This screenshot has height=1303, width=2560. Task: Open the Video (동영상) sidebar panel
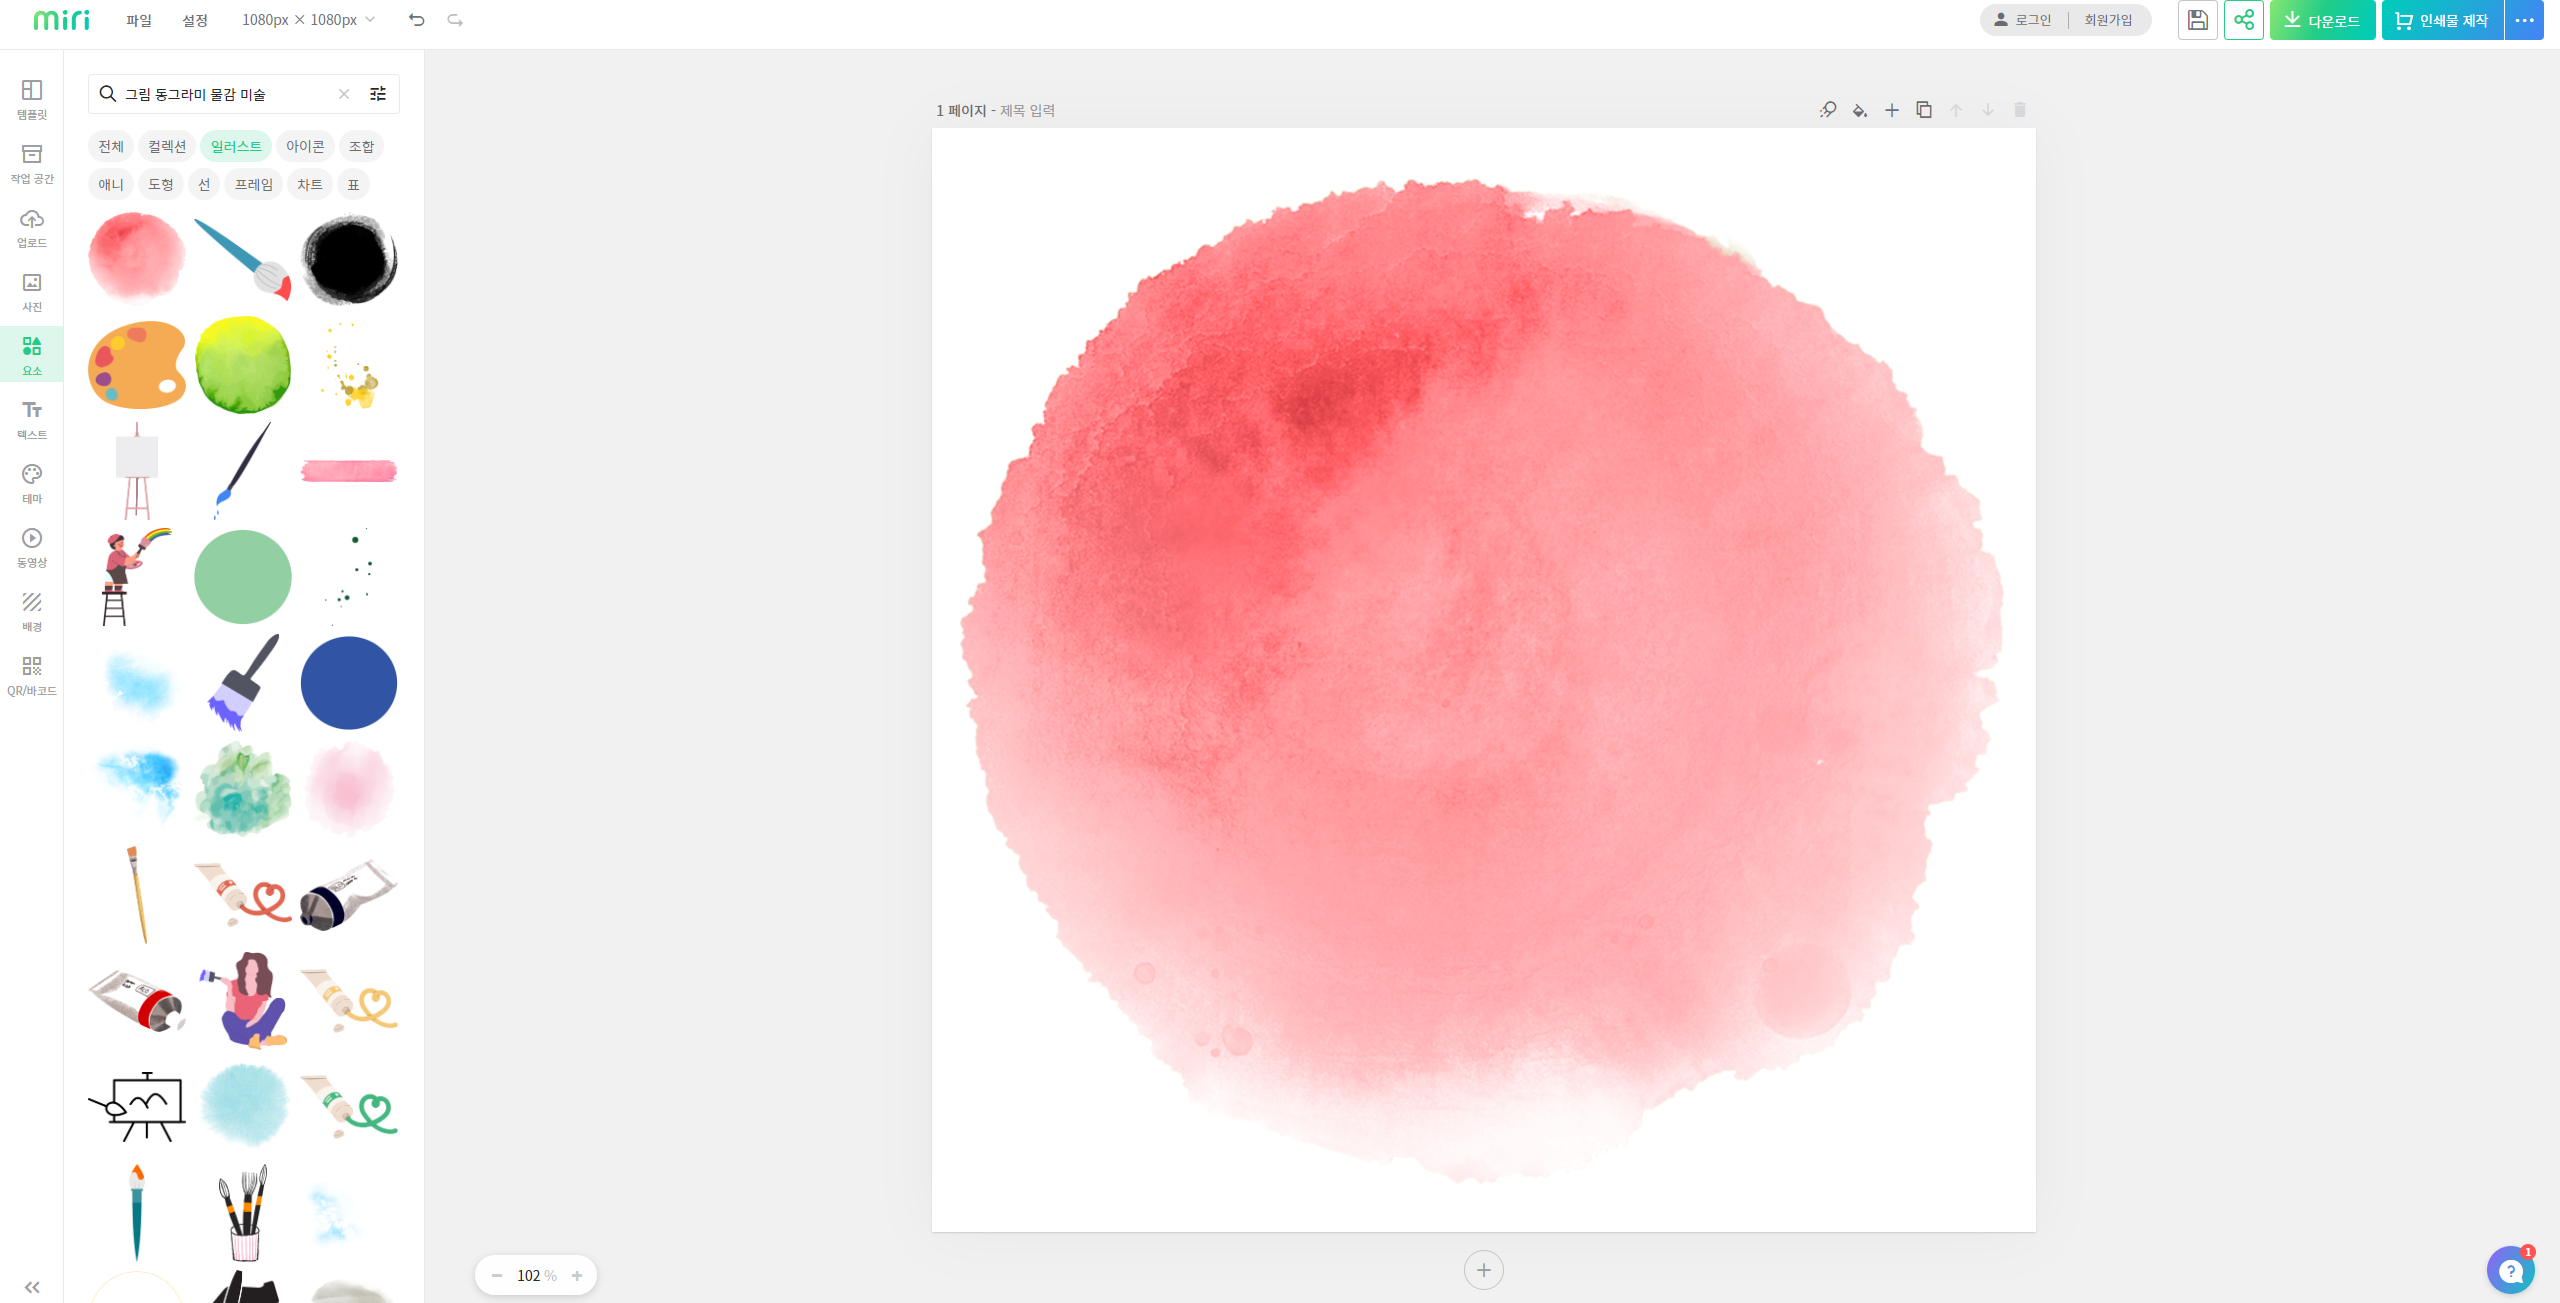[32, 547]
